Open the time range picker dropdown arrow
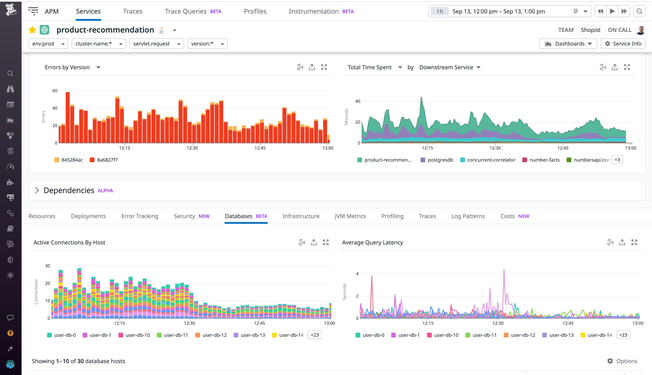 point(585,11)
